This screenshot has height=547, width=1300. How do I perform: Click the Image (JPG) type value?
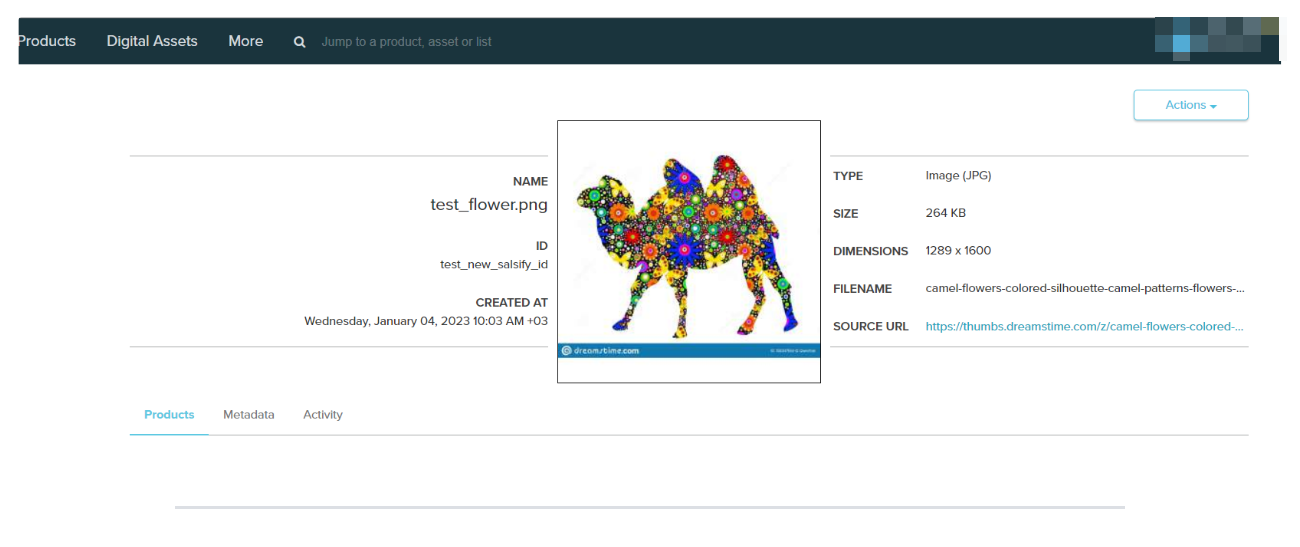pyautogui.click(x=958, y=175)
